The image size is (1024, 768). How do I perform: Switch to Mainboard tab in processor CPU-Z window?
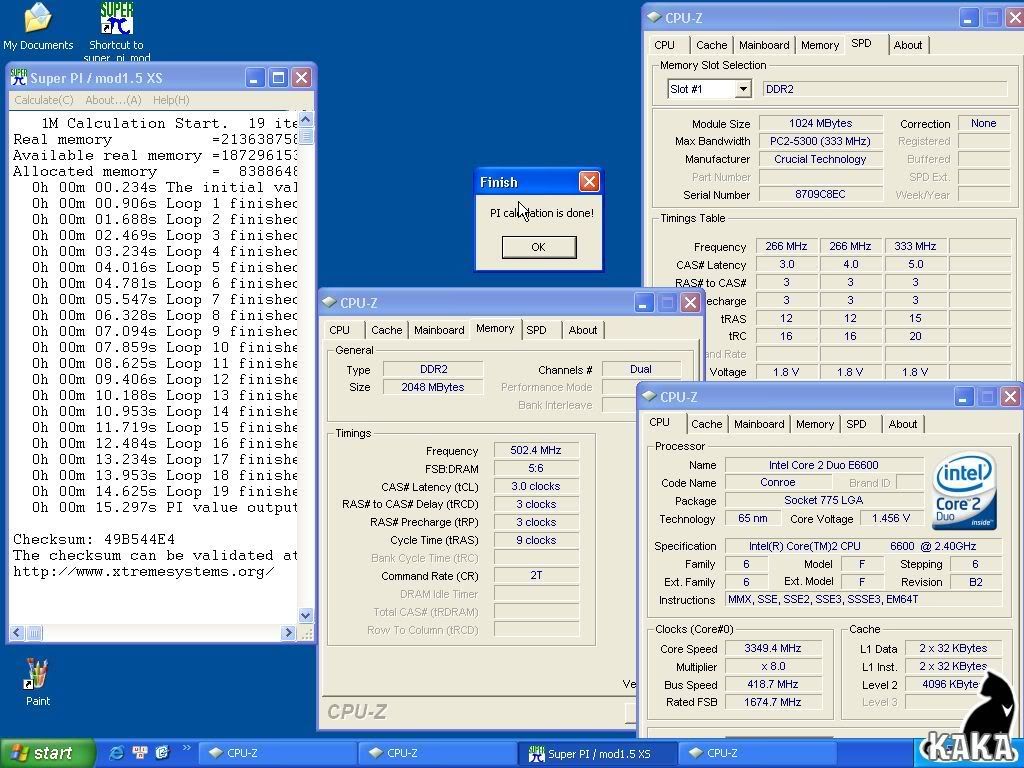tap(759, 424)
